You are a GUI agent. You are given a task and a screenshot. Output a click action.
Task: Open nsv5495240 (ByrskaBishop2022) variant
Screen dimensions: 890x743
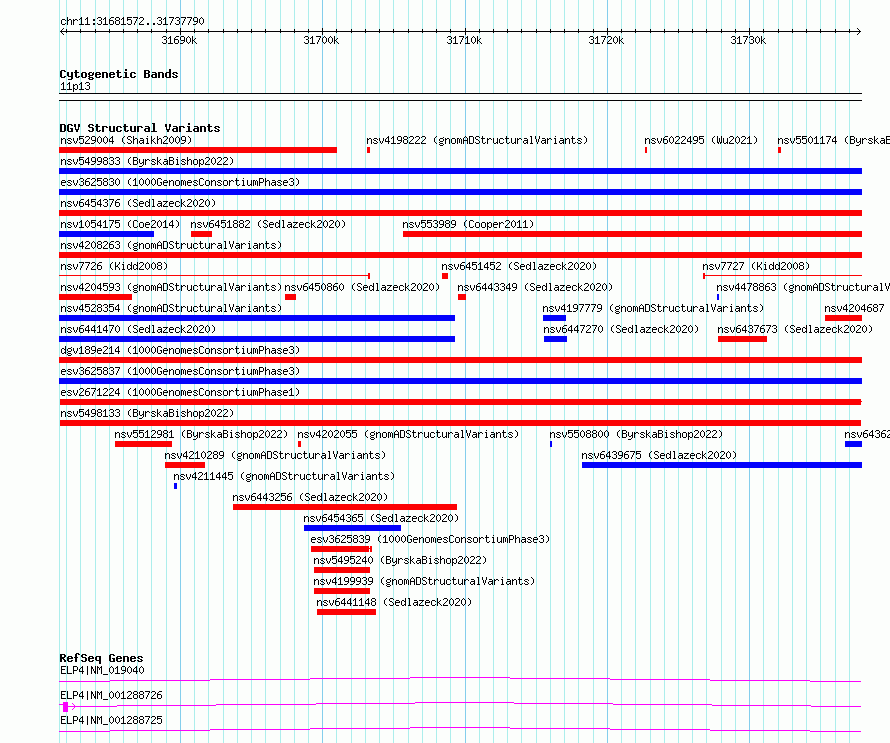(x=400, y=560)
